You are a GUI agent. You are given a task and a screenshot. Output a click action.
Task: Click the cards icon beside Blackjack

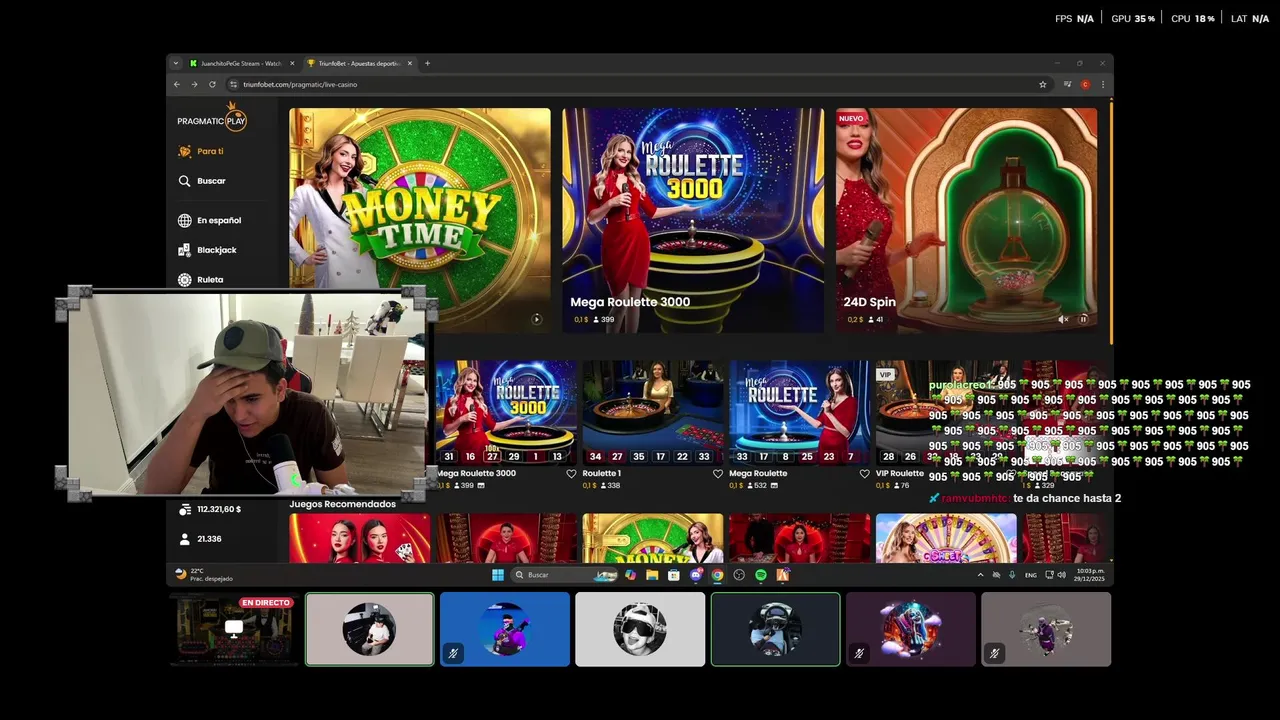tap(184, 250)
